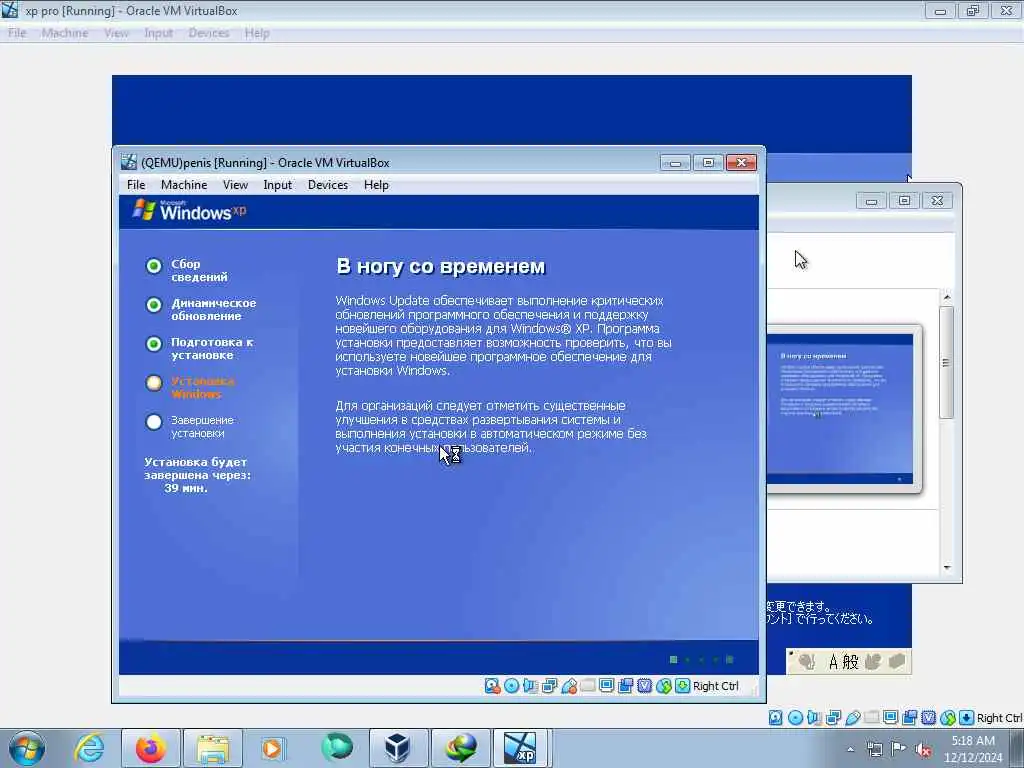Minimize the background guest dialog window

tap(871, 200)
